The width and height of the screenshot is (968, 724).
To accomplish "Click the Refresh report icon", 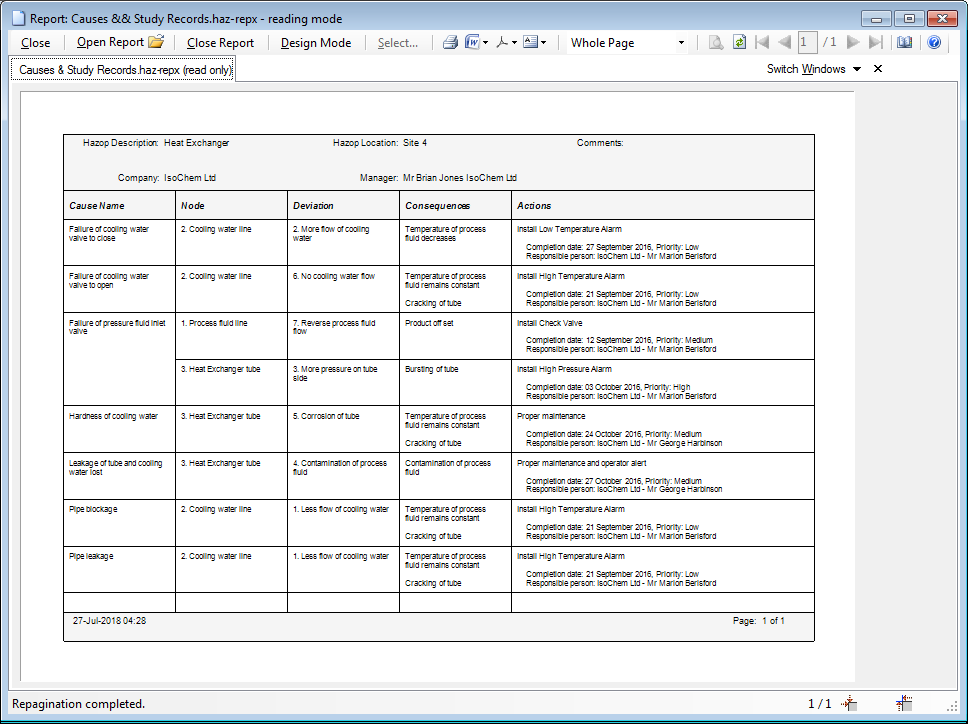I will 739,43.
